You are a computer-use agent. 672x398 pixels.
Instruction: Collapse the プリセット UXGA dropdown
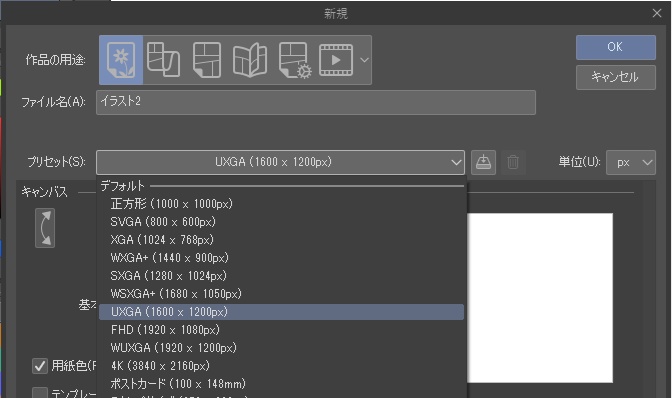tap(280, 162)
